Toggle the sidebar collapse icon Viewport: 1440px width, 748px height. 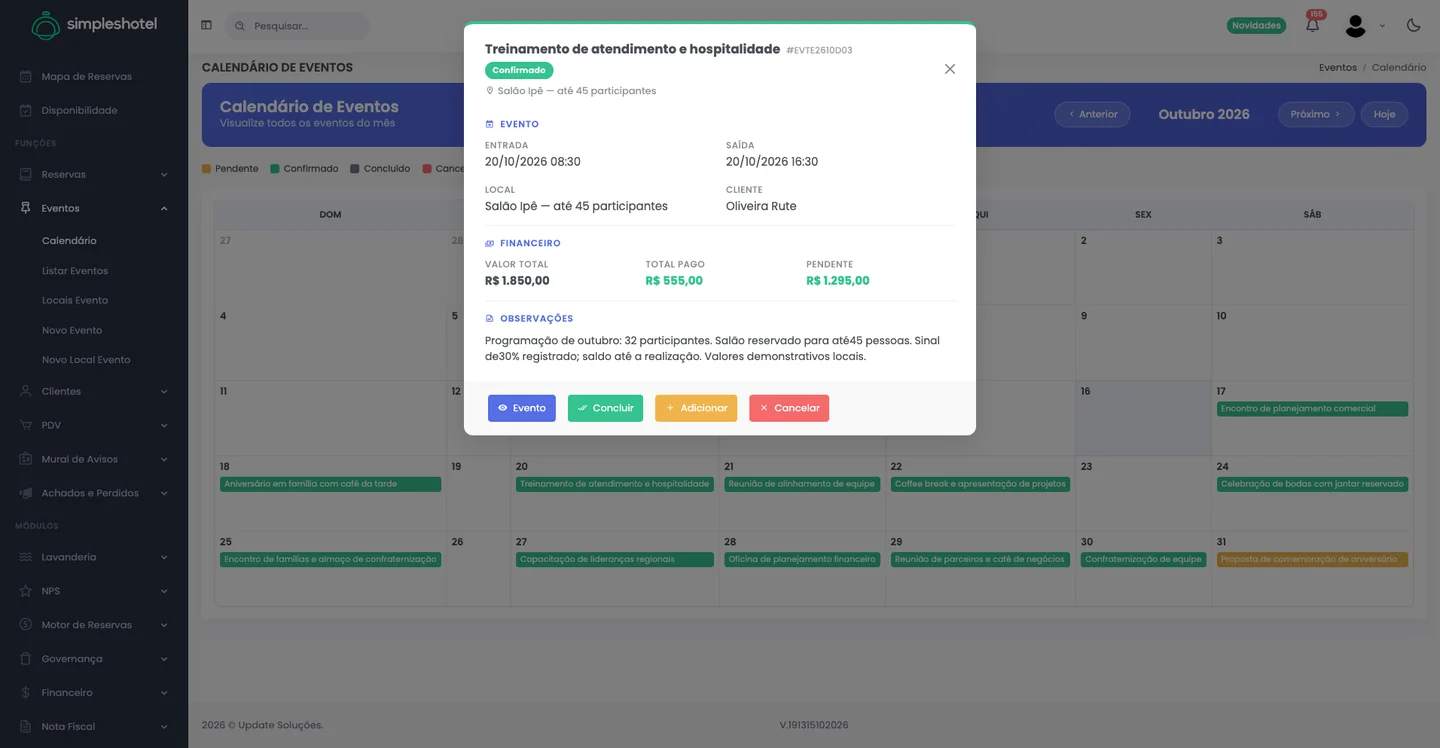pyautogui.click(x=206, y=25)
